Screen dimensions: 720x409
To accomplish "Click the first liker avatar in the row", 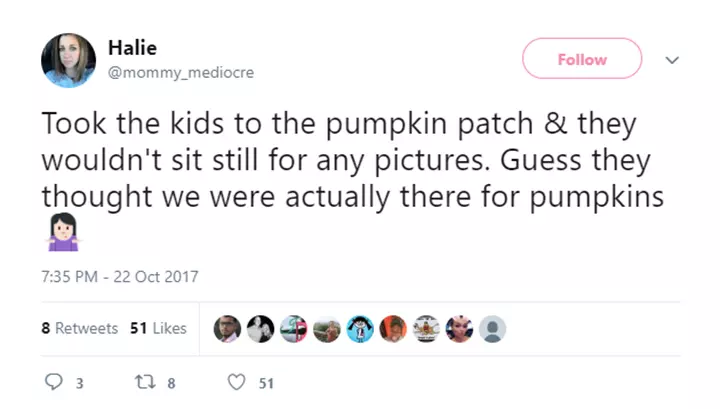I will pos(227,329).
